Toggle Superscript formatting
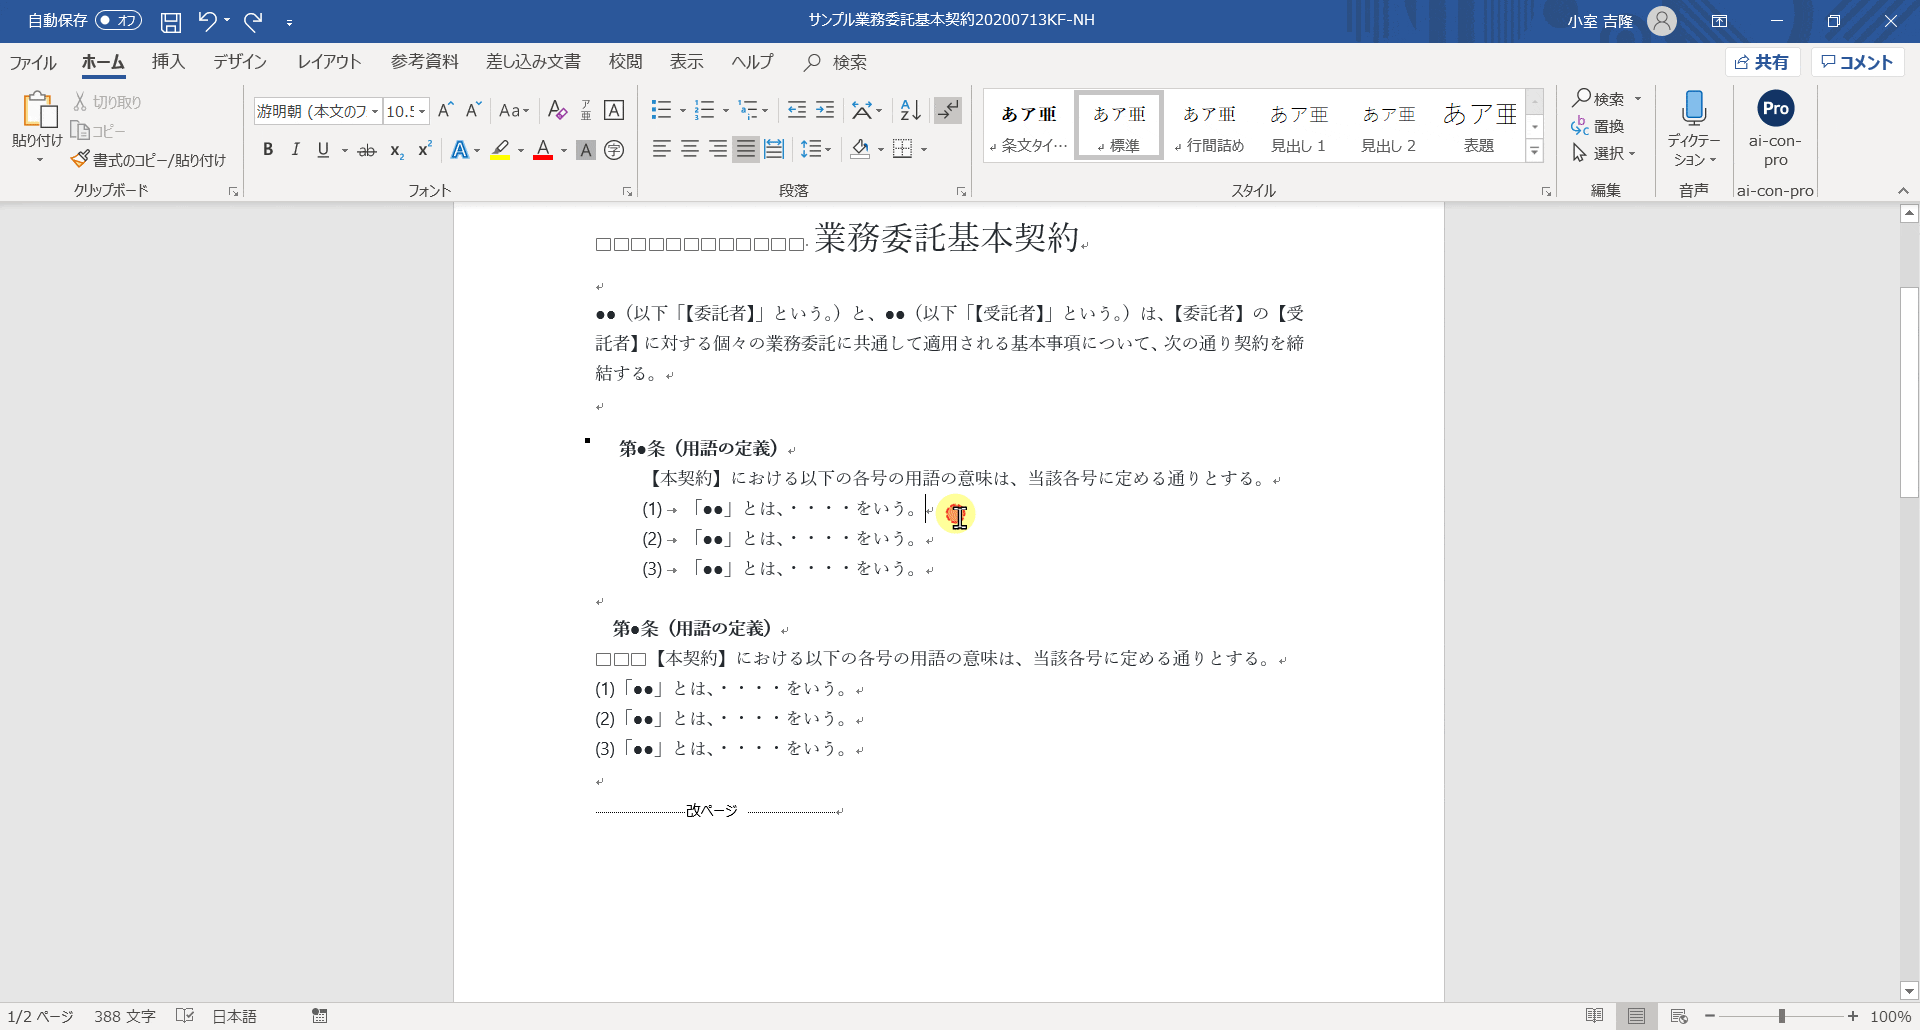This screenshot has width=1920, height=1030. (x=425, y=150)
